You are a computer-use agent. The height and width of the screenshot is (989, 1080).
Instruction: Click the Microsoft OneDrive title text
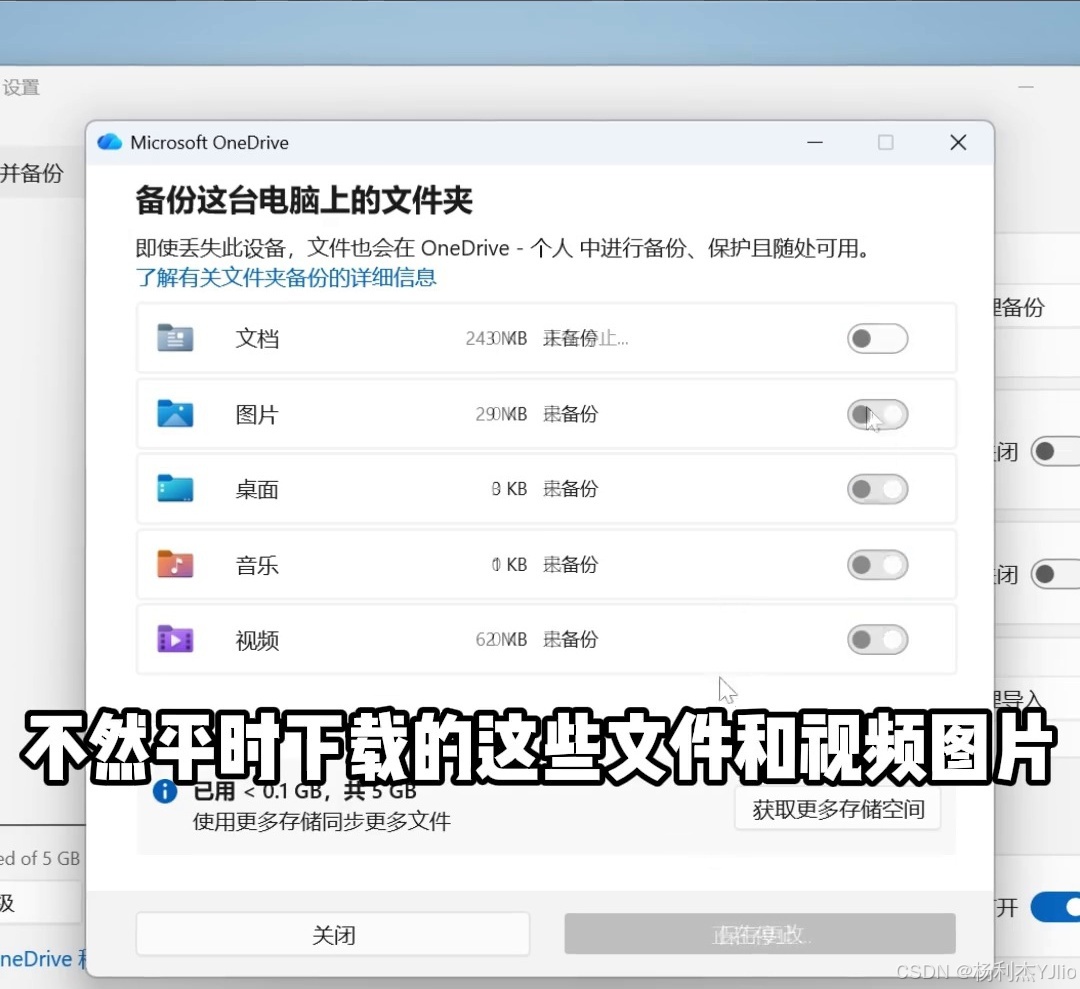click(x=209, y=143)
